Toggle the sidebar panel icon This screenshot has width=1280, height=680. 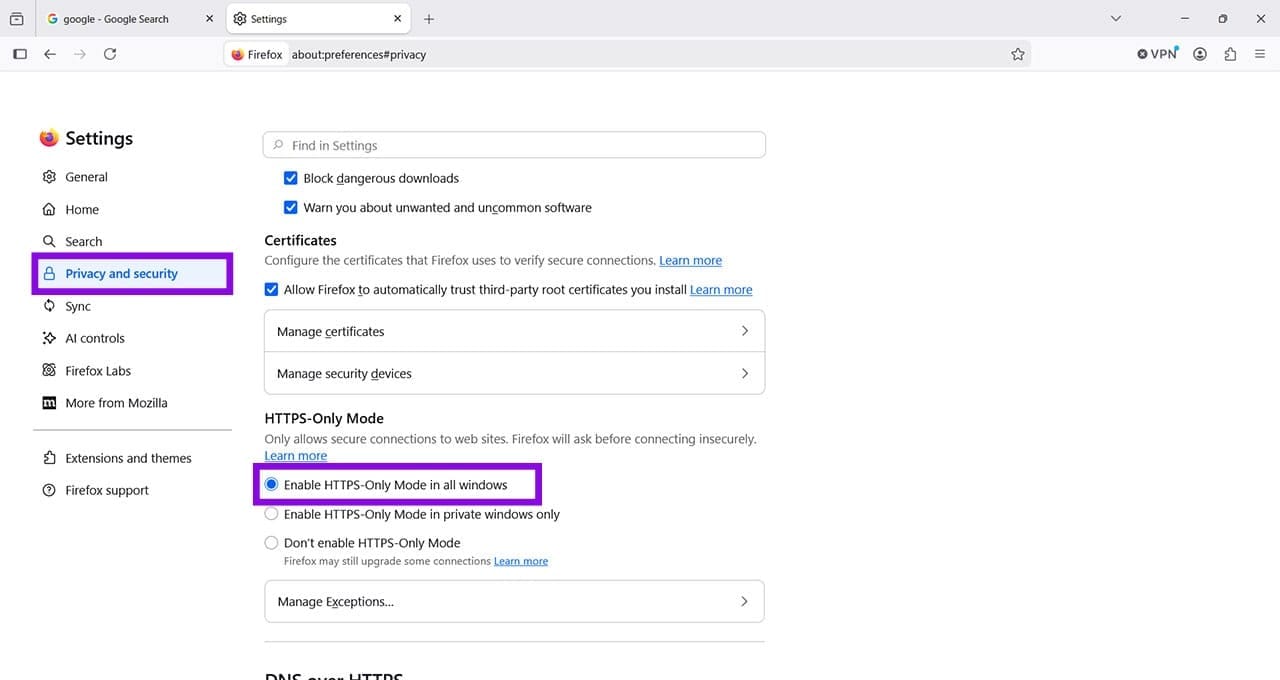point(19,54)
